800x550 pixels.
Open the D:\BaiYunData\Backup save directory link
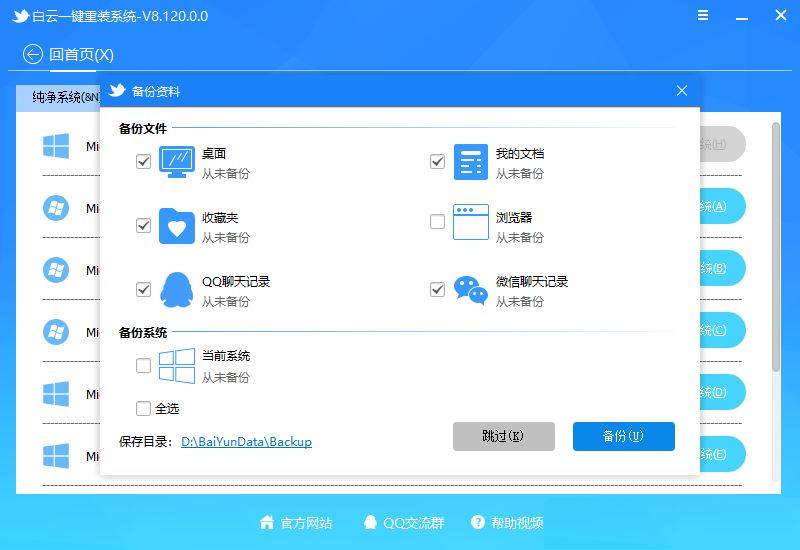click(246, 441)
